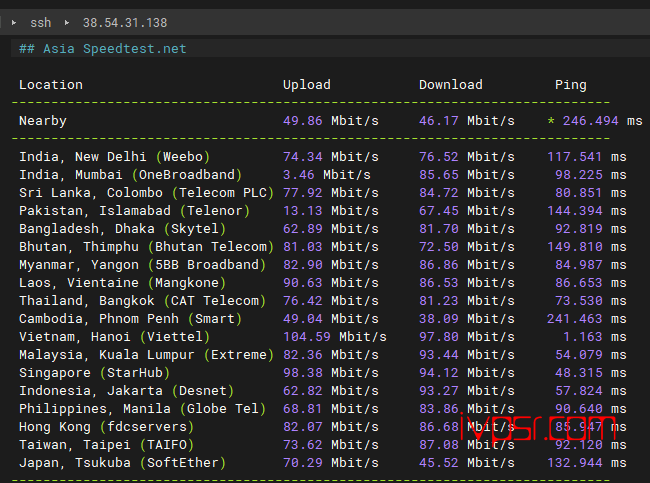Click Kuala Lumpur download 93.44

(439, 355)
